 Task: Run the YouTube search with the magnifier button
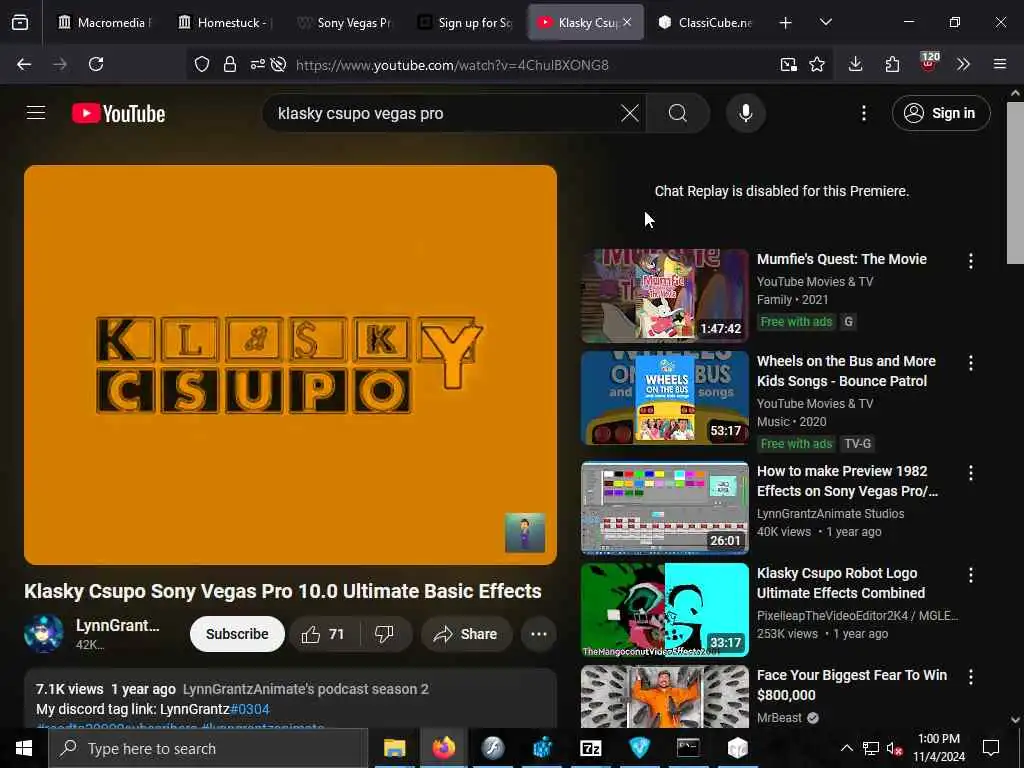678,113
